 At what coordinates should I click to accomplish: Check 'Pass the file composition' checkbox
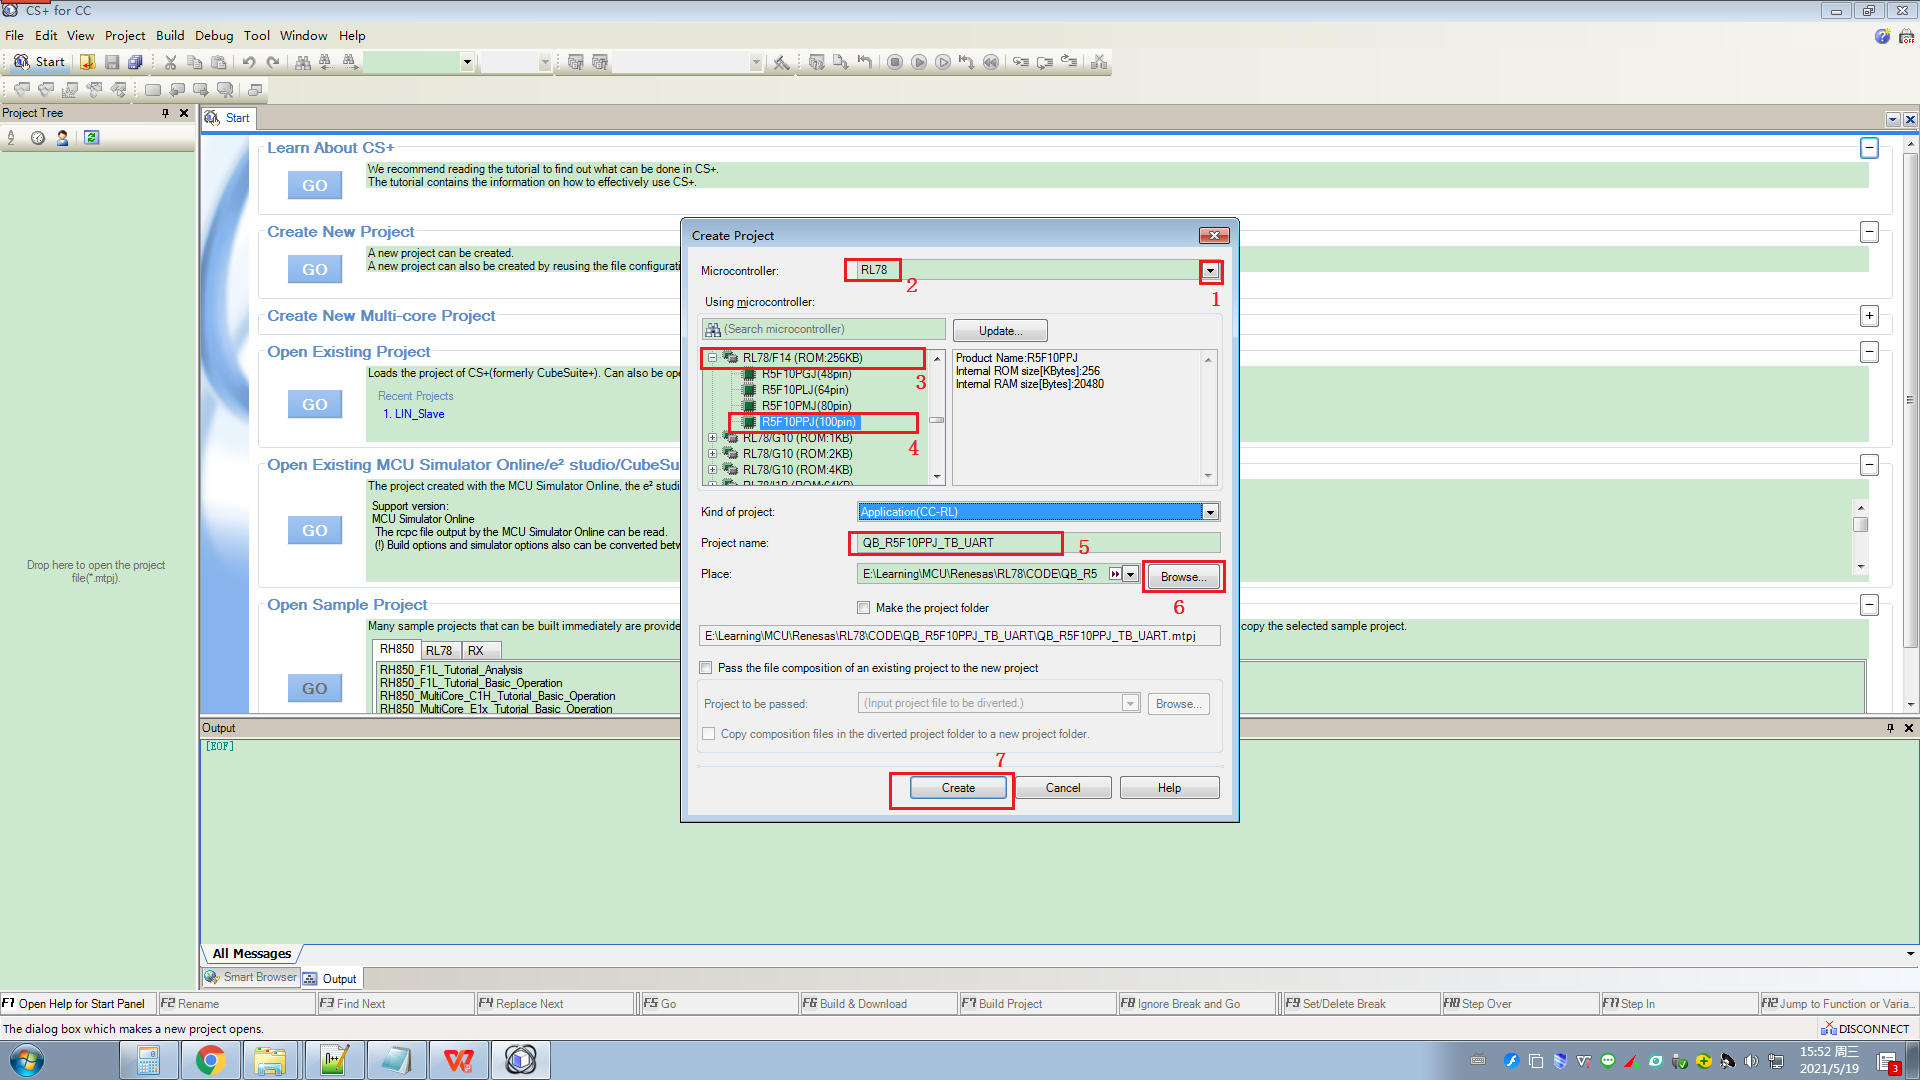coord(706,668)
